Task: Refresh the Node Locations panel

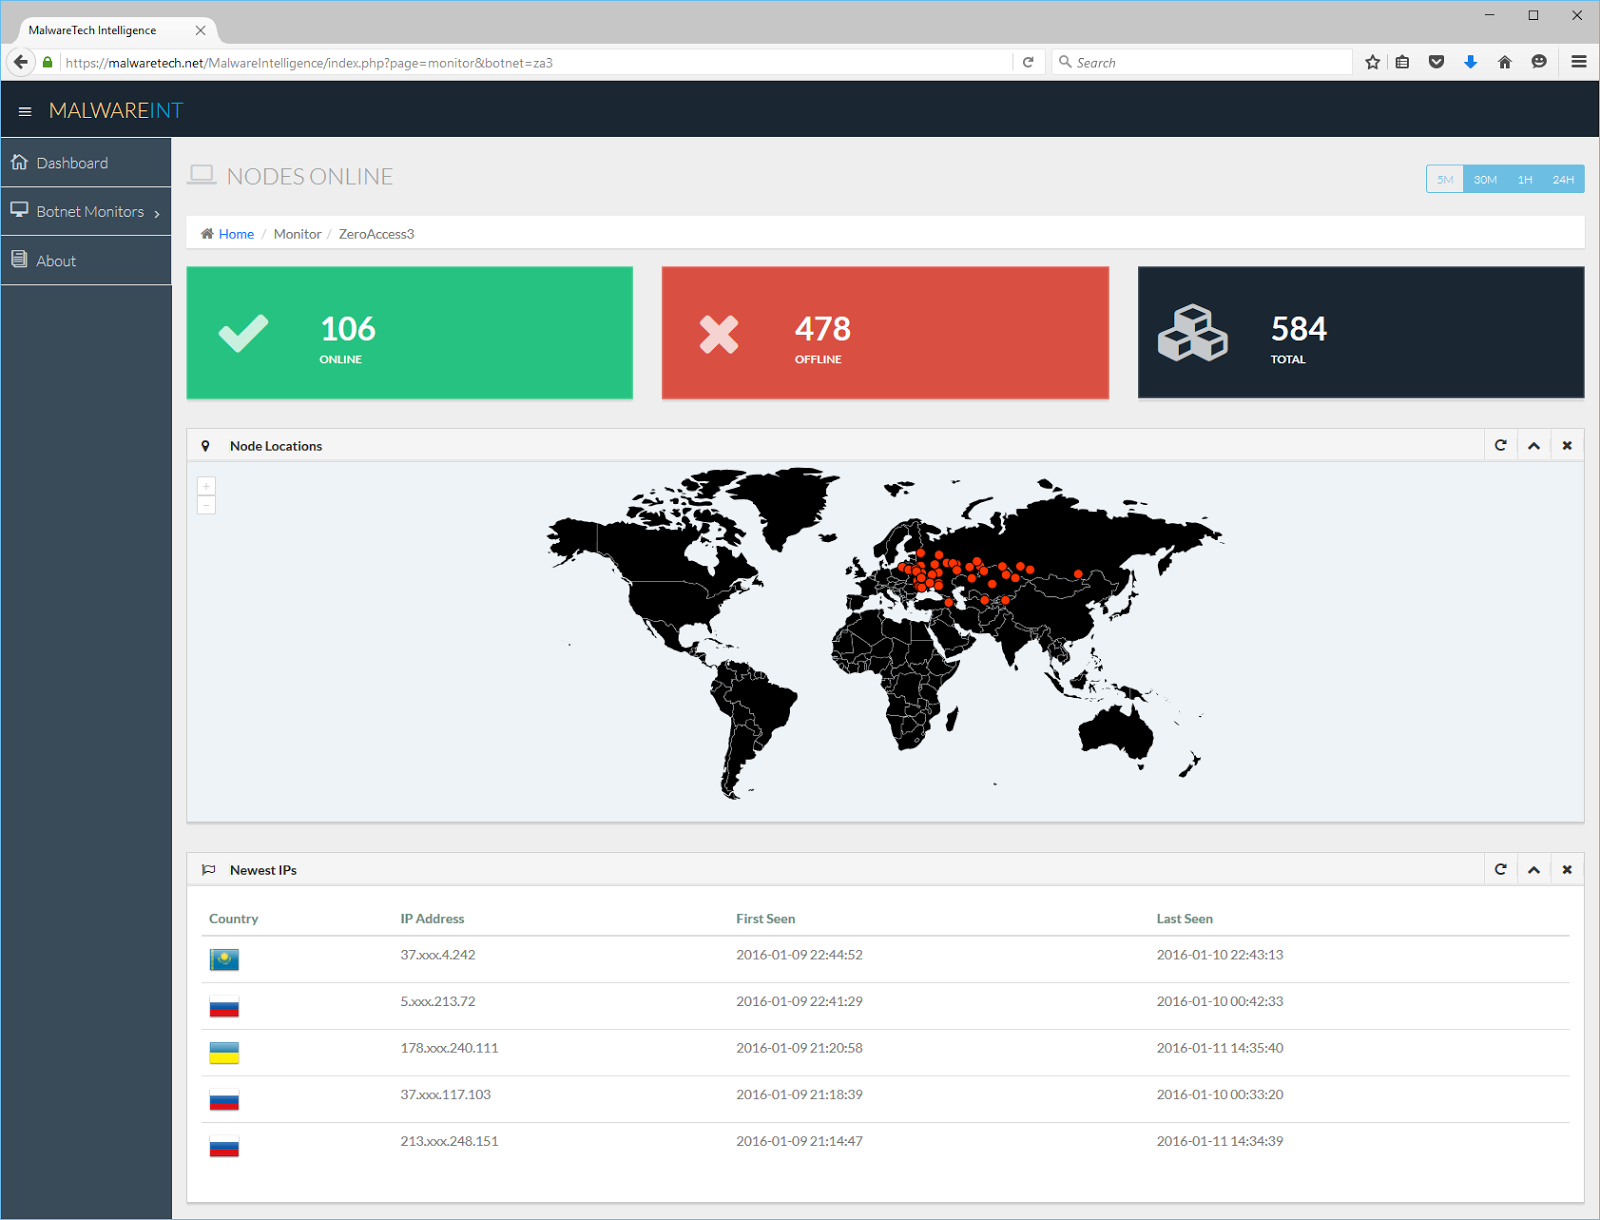Action: coord(1500,446)
